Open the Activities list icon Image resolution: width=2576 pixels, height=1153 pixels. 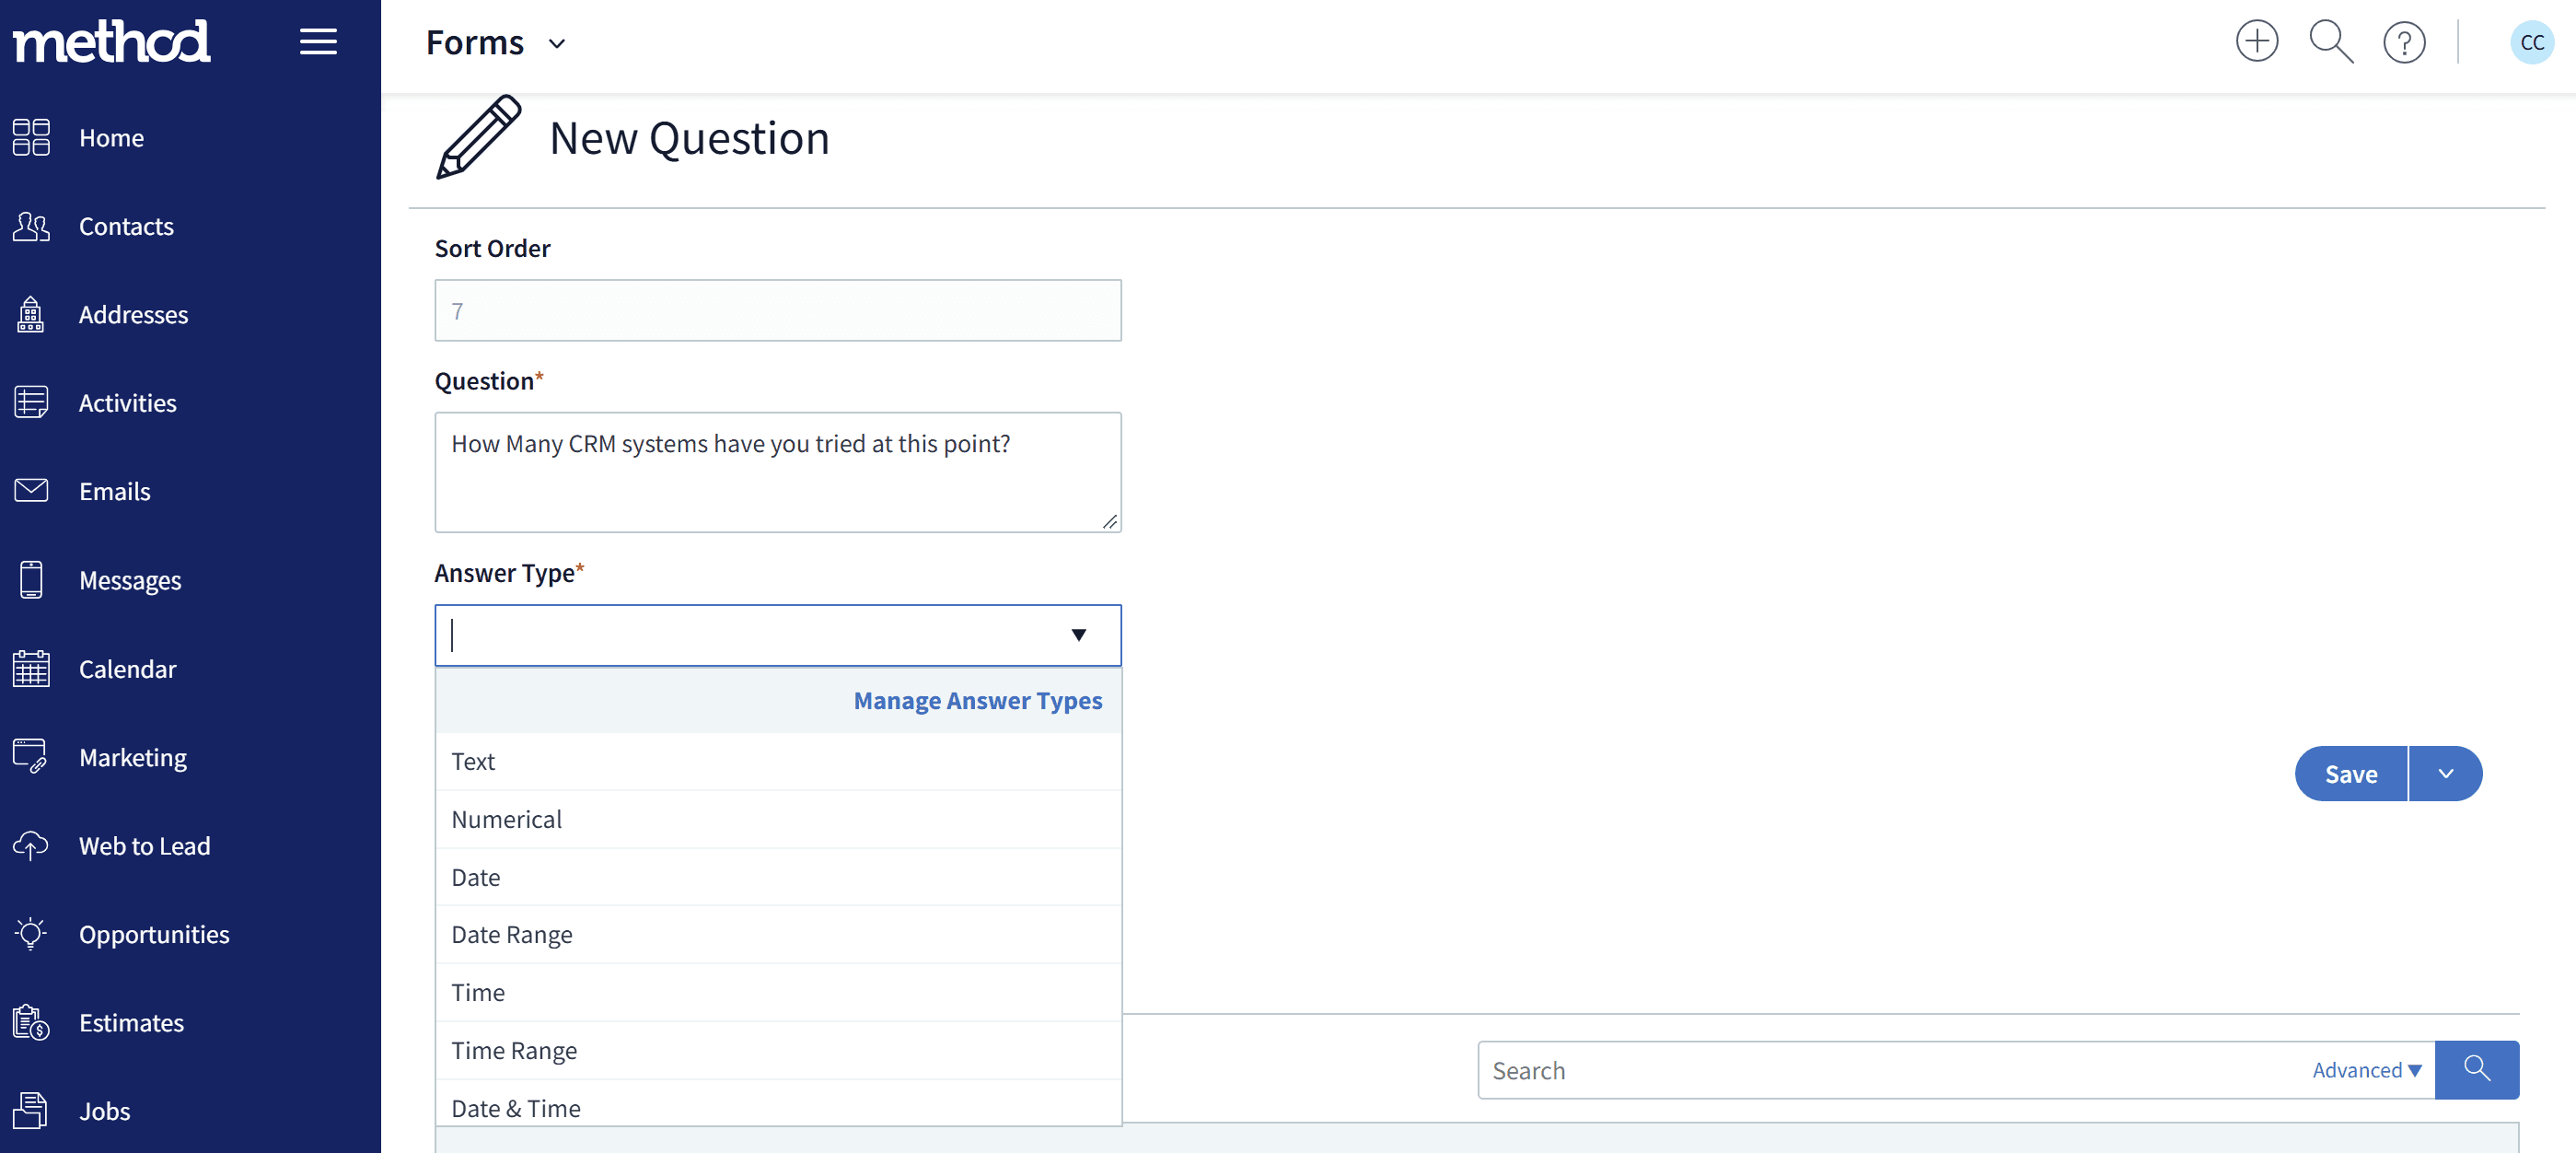click(x=31, y=402)
